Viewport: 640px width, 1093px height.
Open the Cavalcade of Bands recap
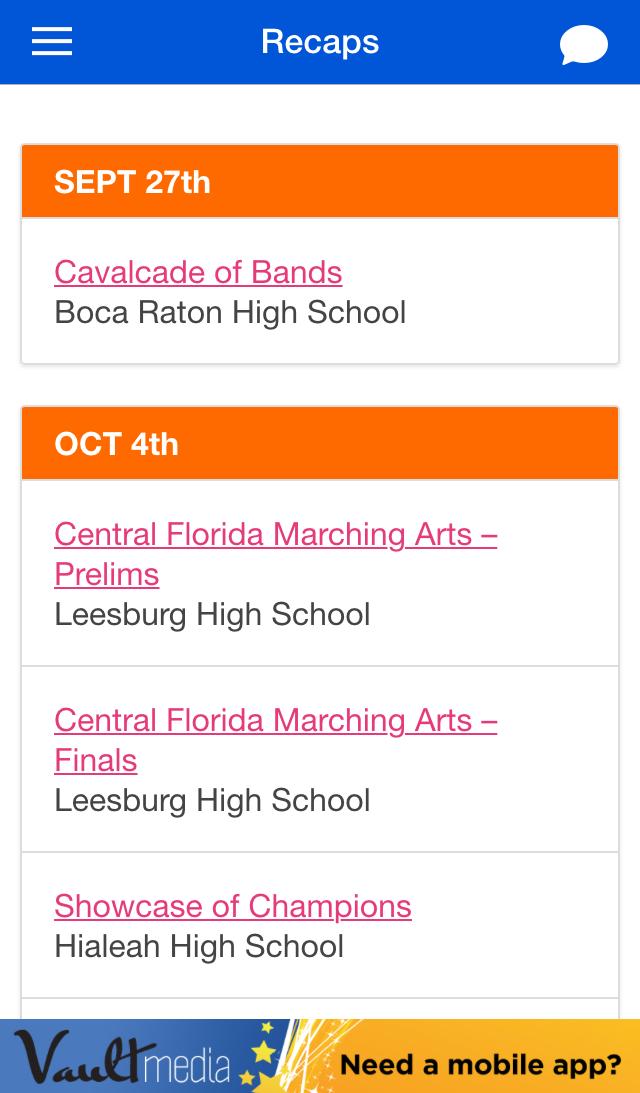[198, 272]
